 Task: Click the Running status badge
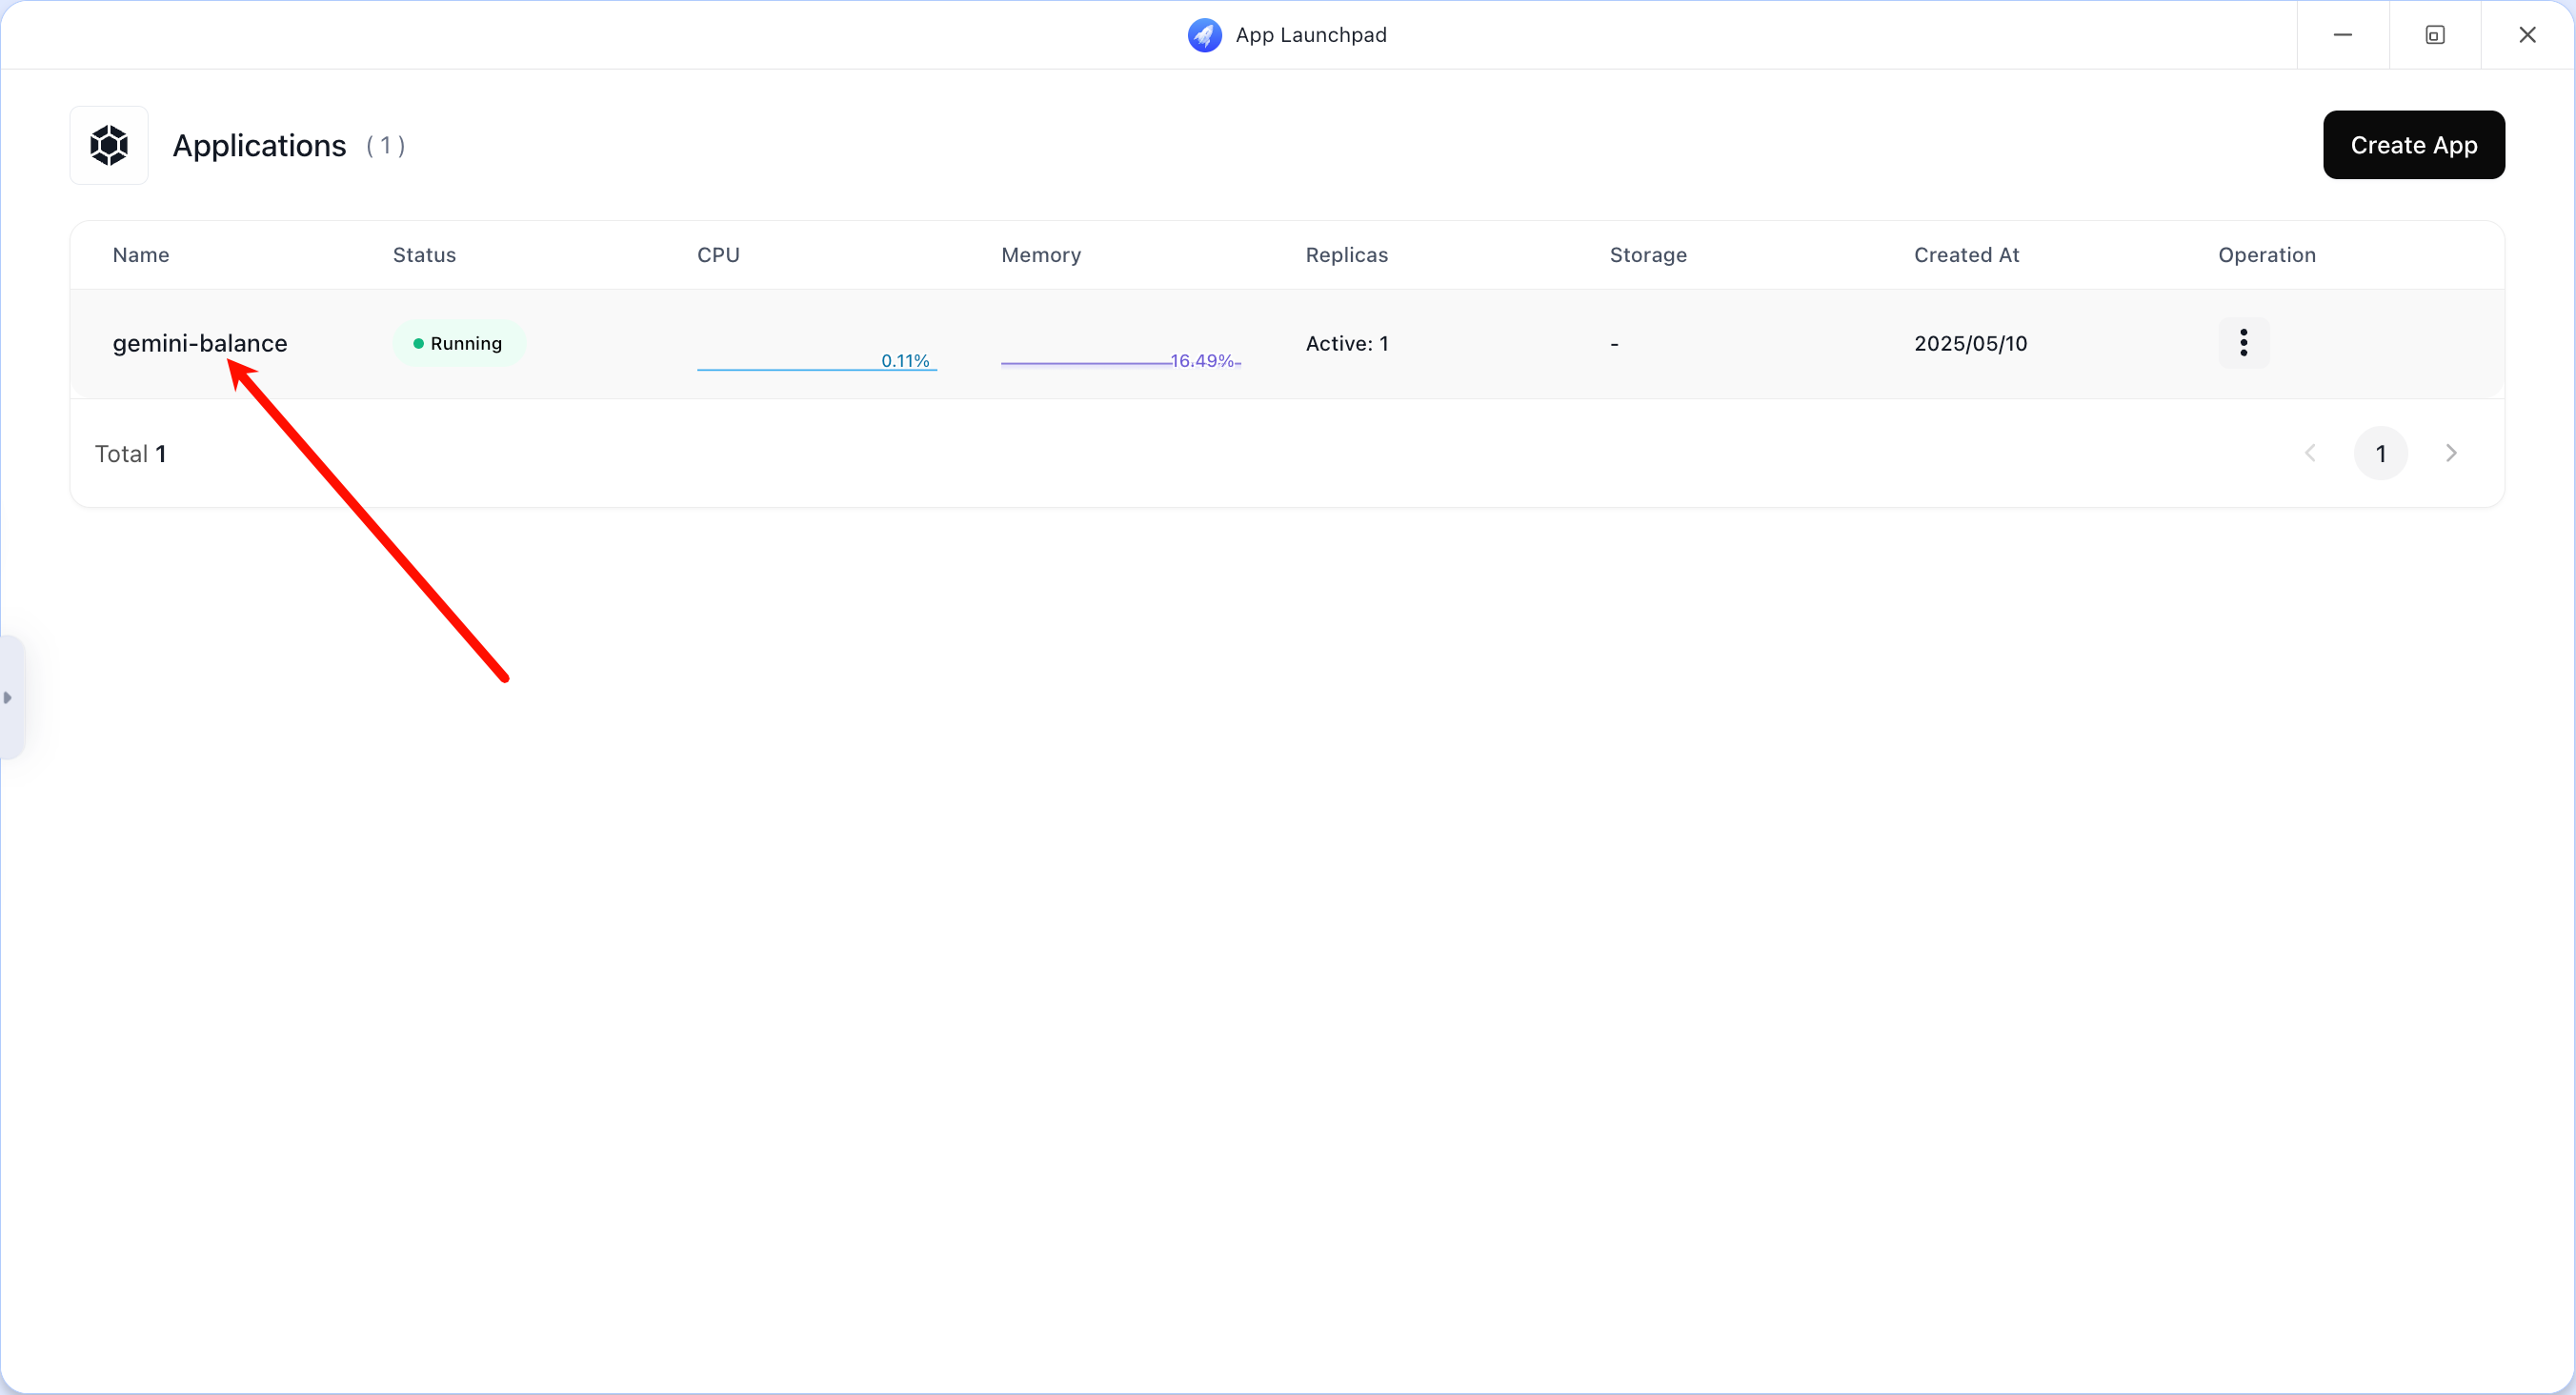click(458, 343)
